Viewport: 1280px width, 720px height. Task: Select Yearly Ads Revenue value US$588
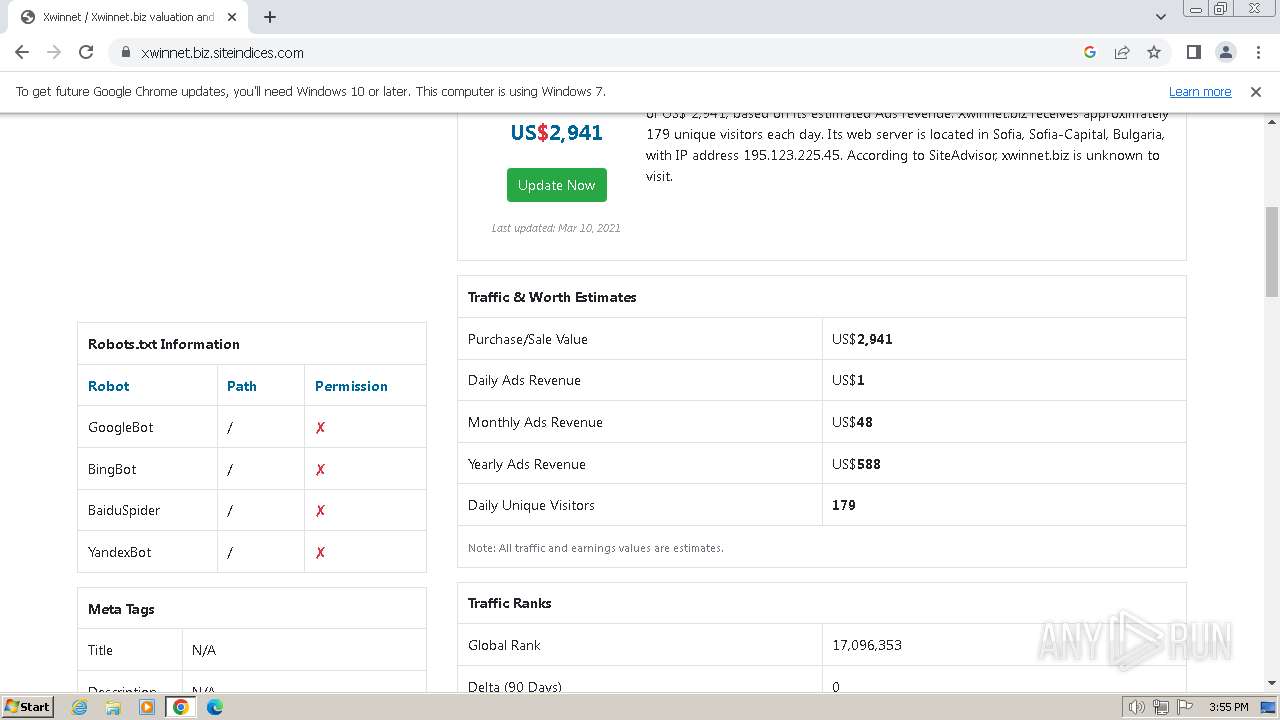click(x=856, y=464)
